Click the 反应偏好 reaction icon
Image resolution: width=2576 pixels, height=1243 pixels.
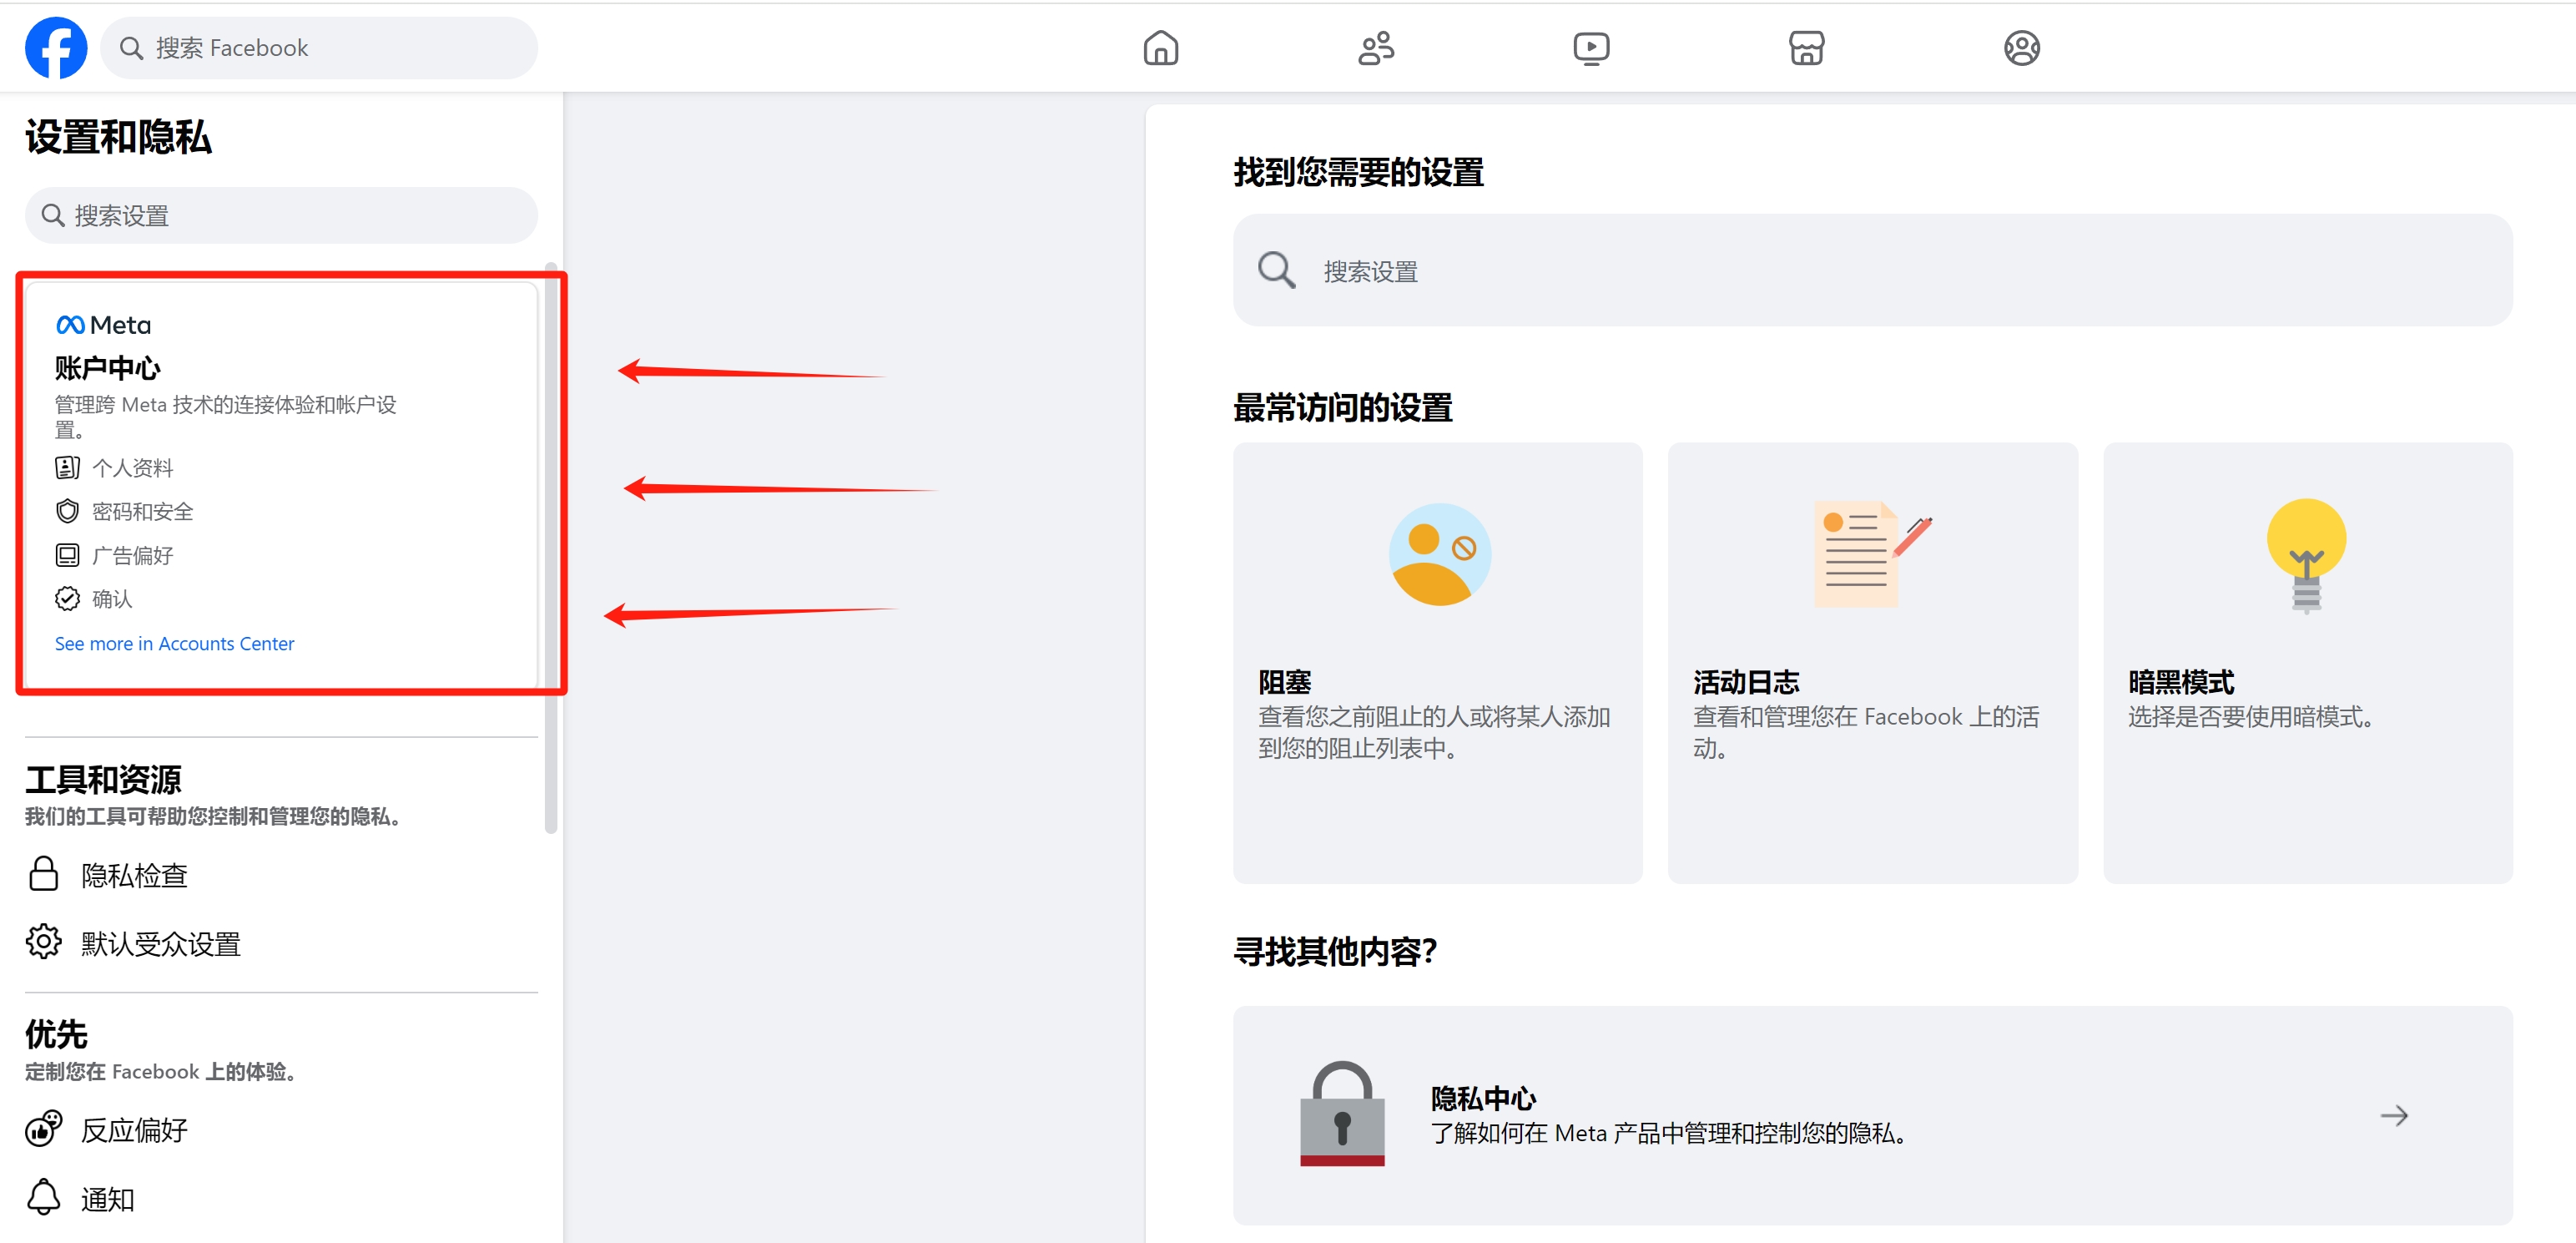tap(43, 1129)
